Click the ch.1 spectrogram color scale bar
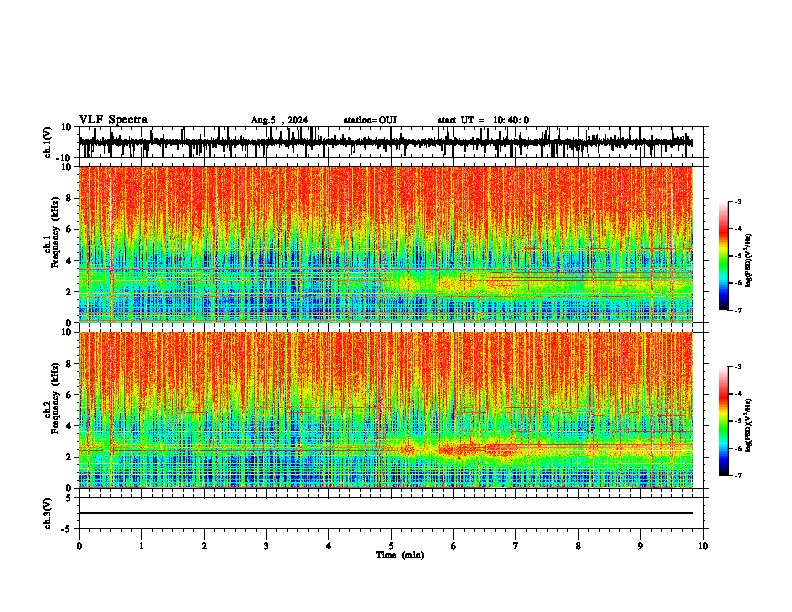 (724, 256)
